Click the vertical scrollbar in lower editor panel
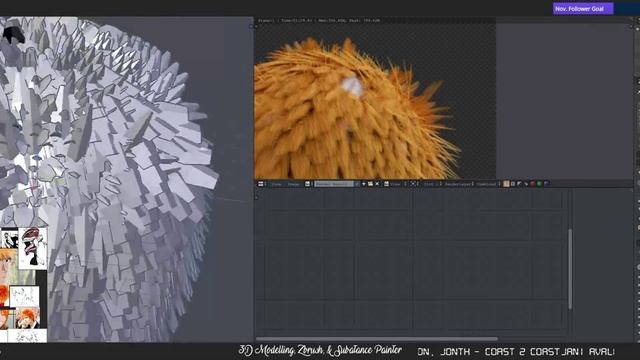This screenshot has width=640, height=360. 570,269
